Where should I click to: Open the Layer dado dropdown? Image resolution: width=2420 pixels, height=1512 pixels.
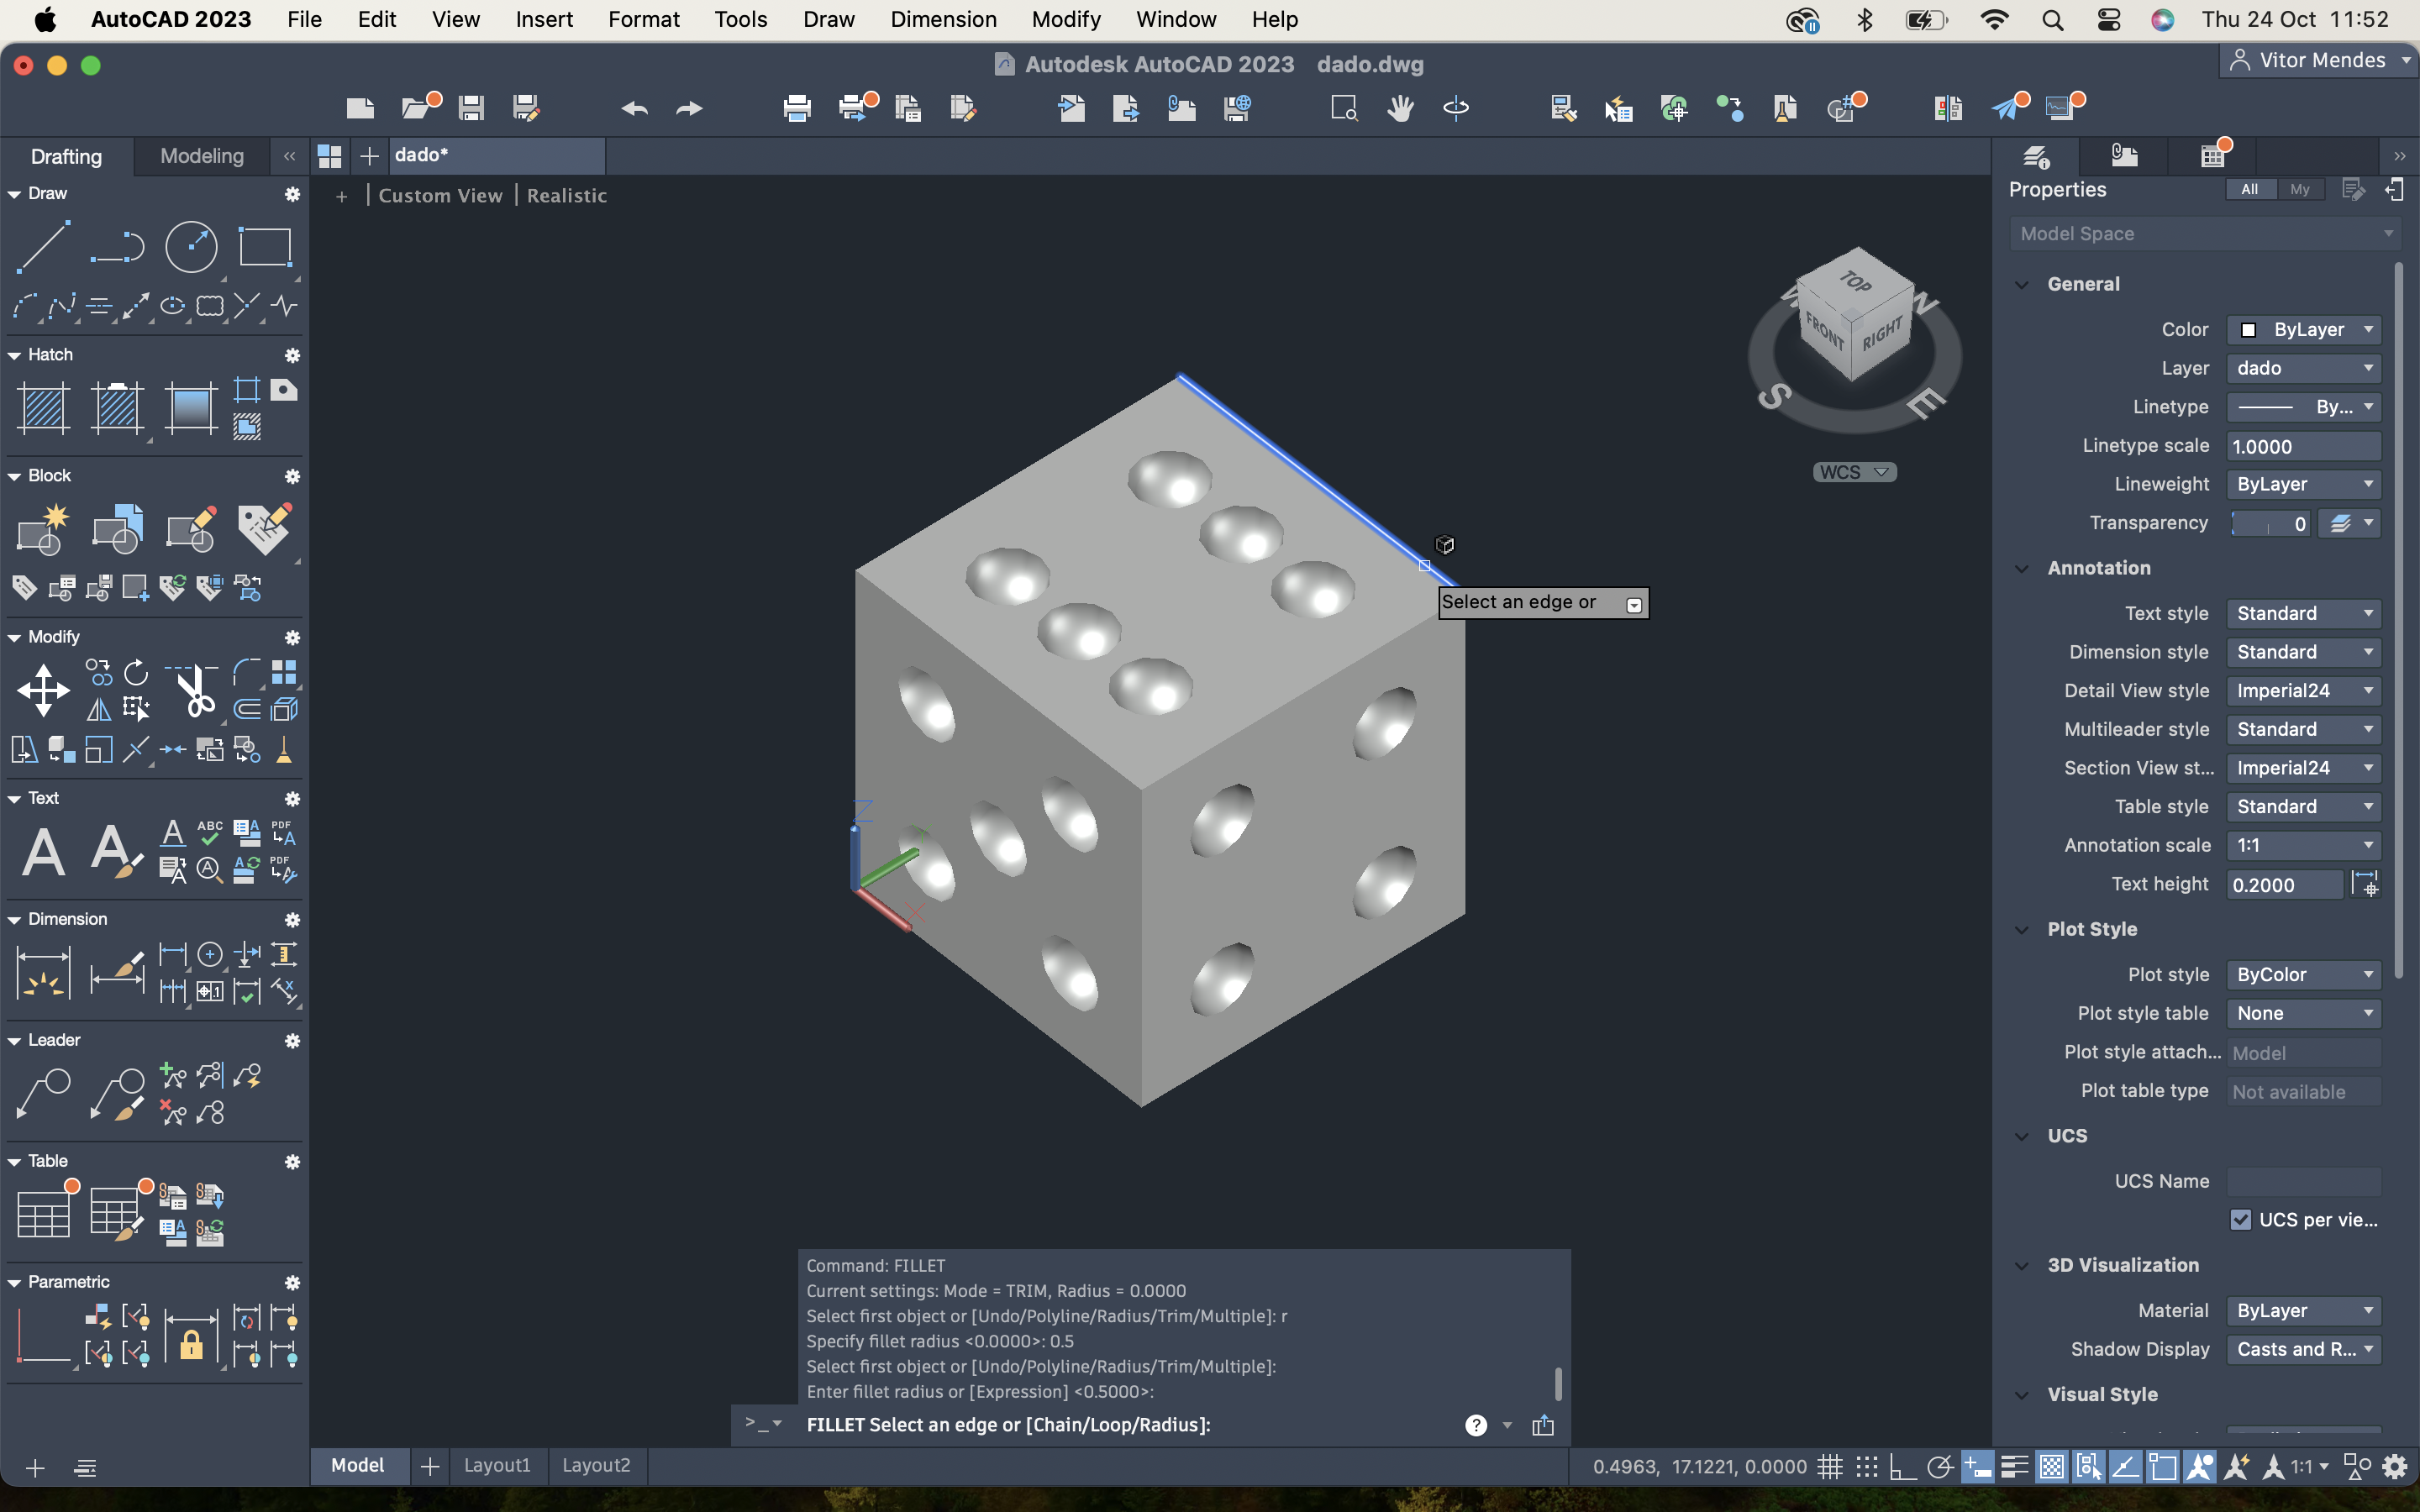click(2303, 368)
